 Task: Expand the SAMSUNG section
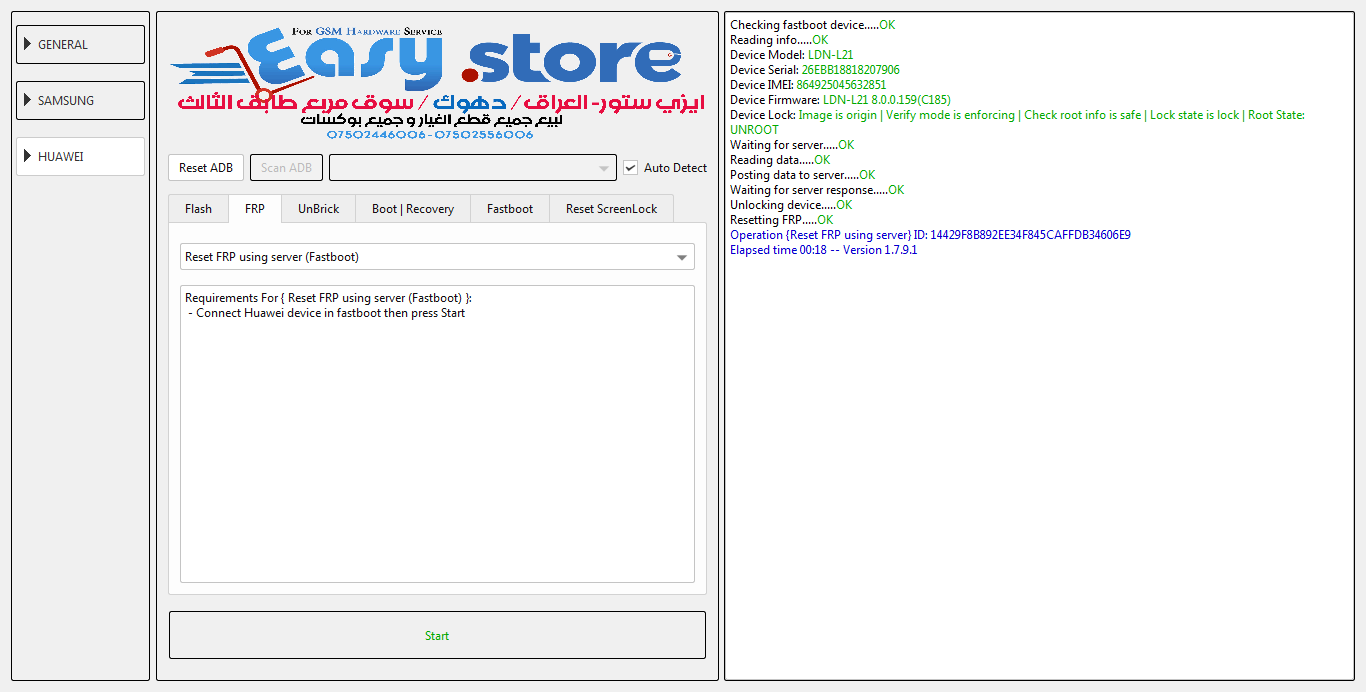pyautogui.click(x=80, y=101)
